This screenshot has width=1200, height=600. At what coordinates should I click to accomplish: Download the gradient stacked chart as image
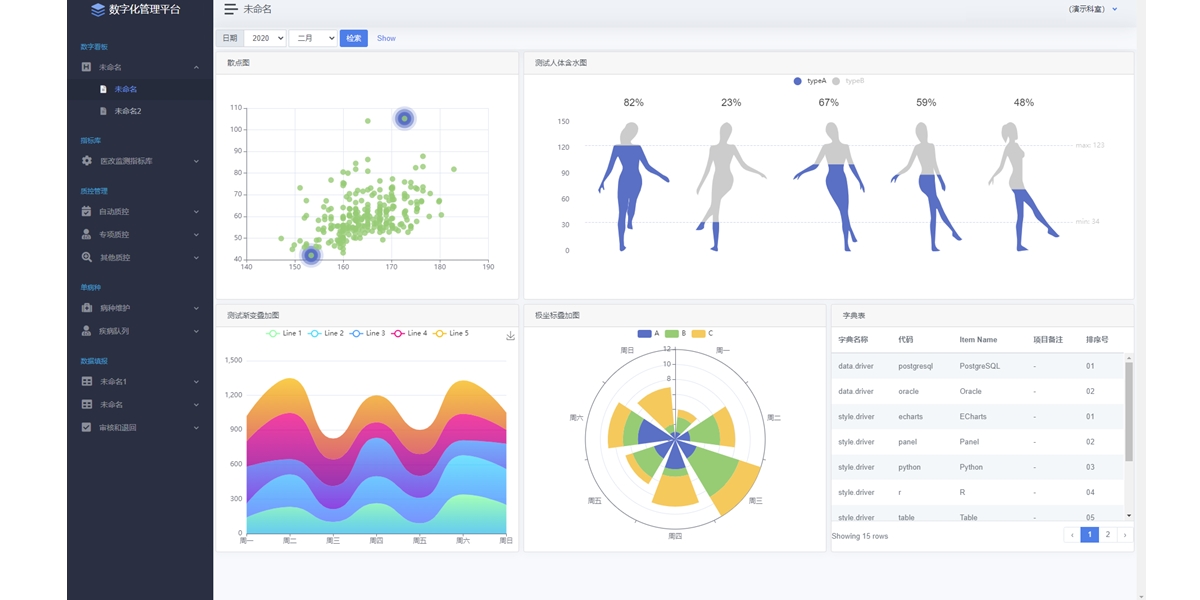click(510, 336)
